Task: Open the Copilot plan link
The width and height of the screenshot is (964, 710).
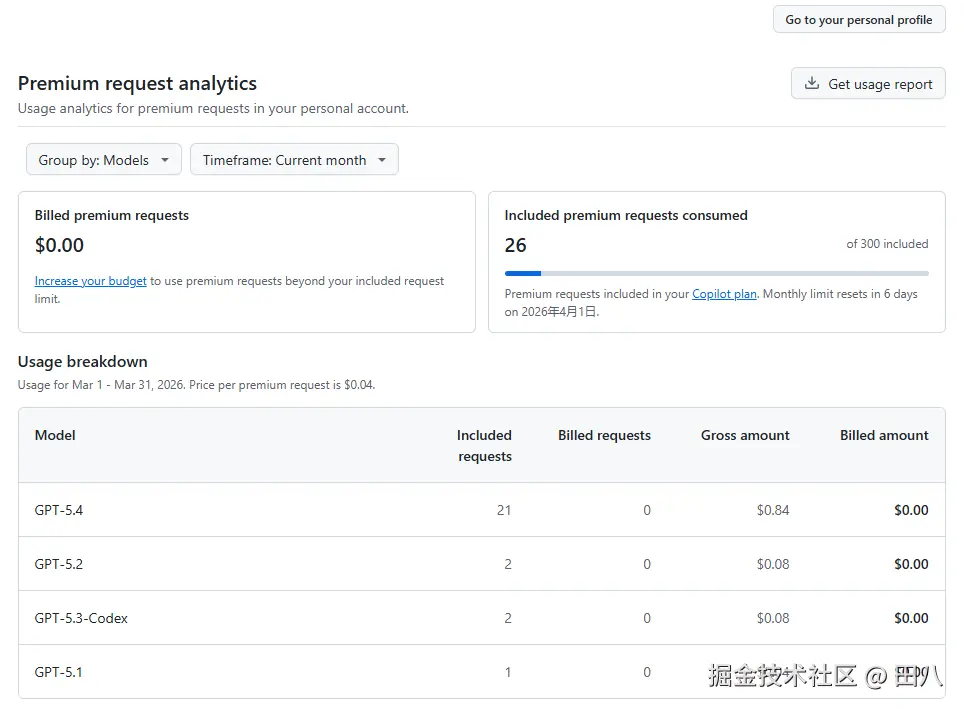Action: pyautogui.click(x=724, y=294)
